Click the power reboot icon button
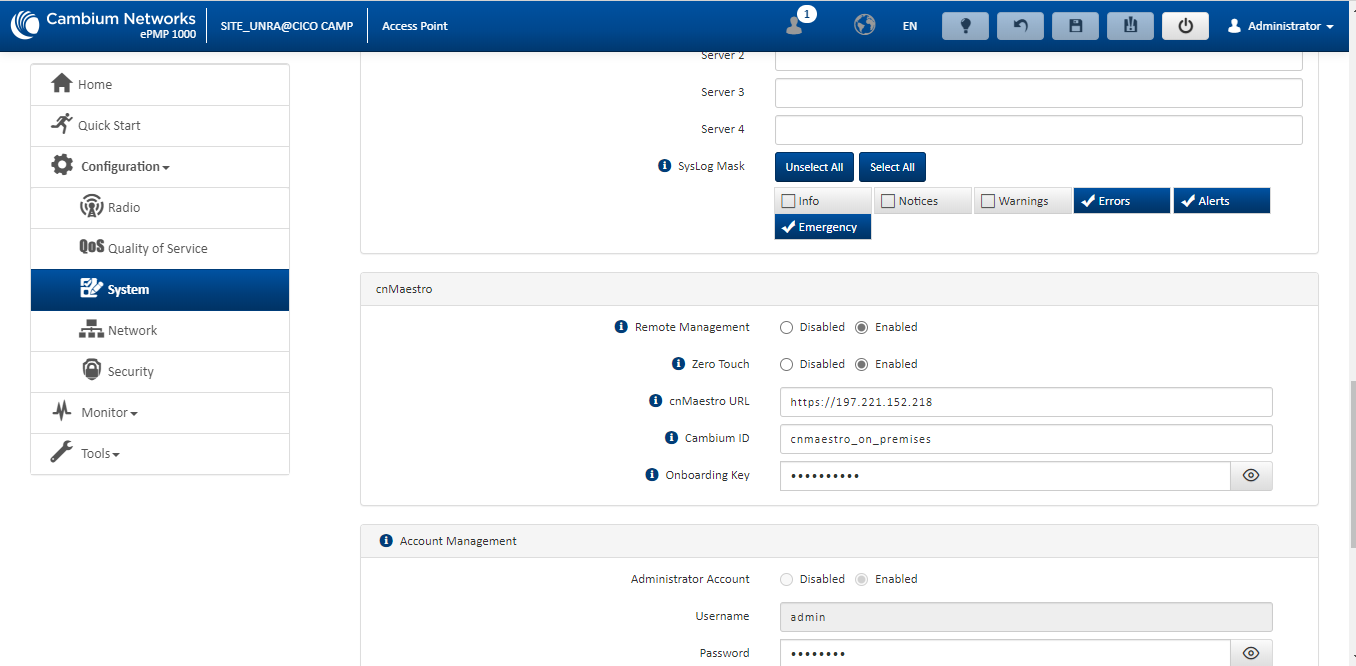 (x=1185, y=26)
